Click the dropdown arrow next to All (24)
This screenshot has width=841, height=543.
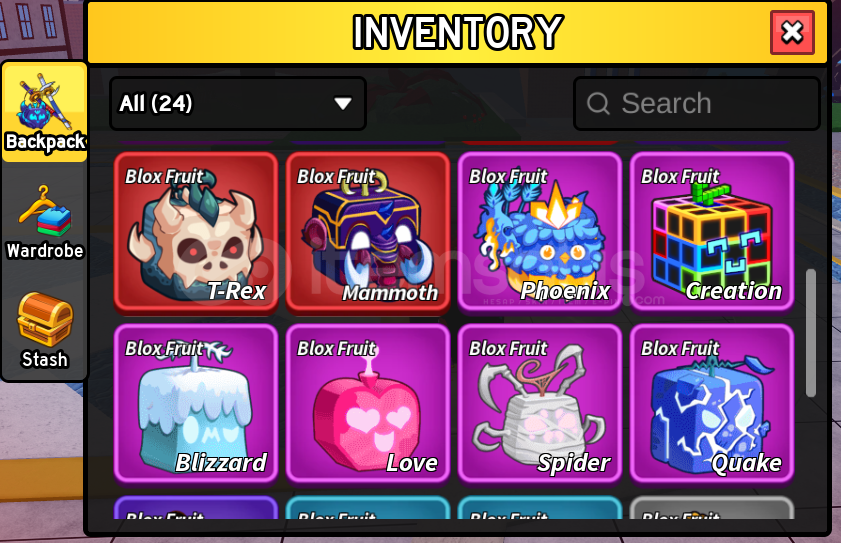(343, 103)
